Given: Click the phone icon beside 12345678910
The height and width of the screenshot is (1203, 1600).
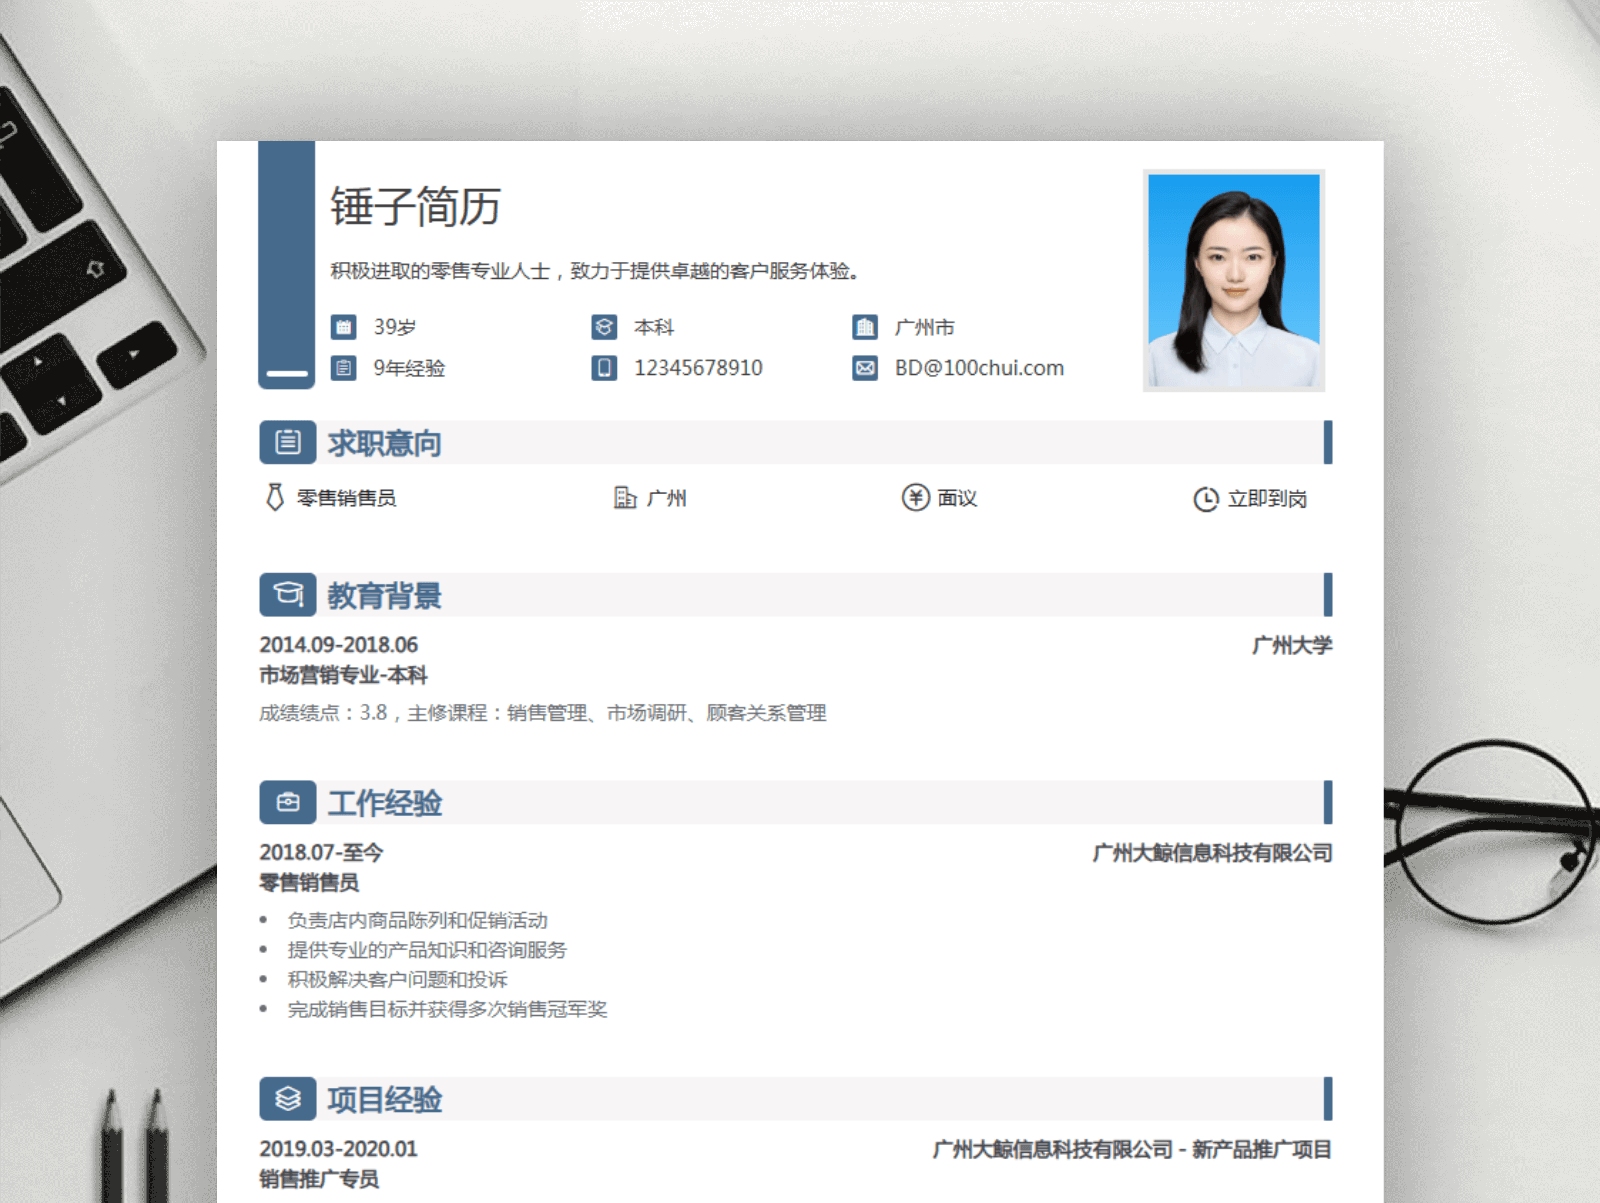Looking at the screenshot, I should tap(604, 368).
